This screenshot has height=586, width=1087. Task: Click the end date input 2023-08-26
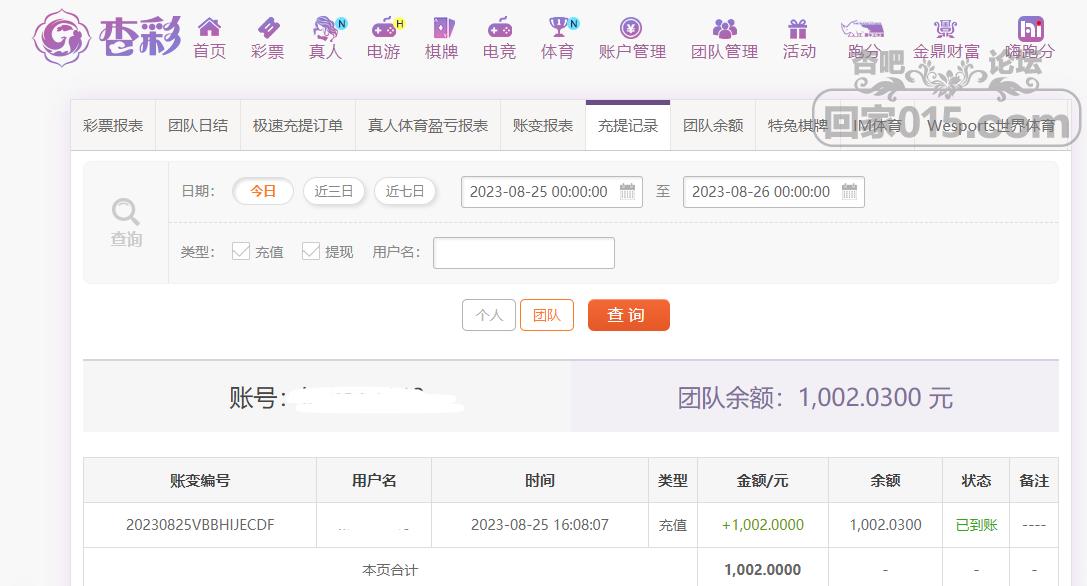pos(774,192)
